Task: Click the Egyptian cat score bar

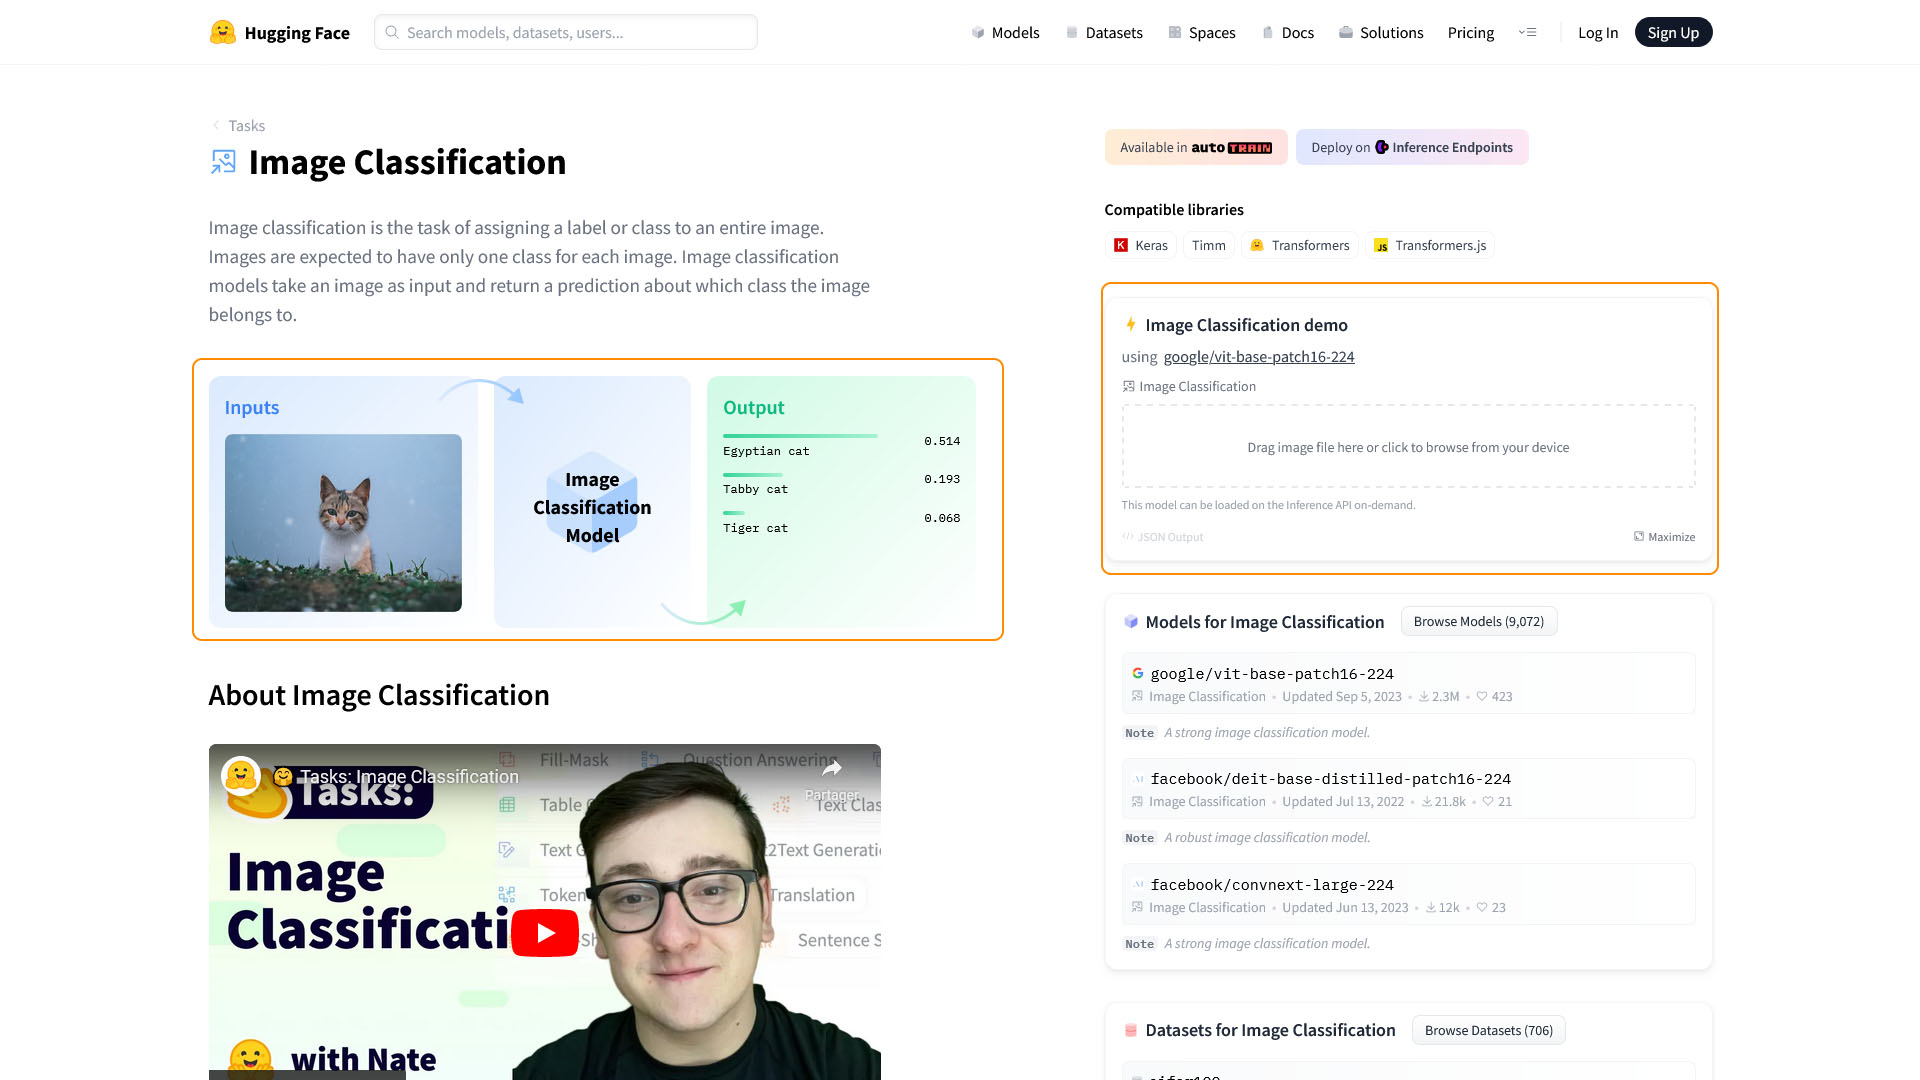Action: (800, 436)
